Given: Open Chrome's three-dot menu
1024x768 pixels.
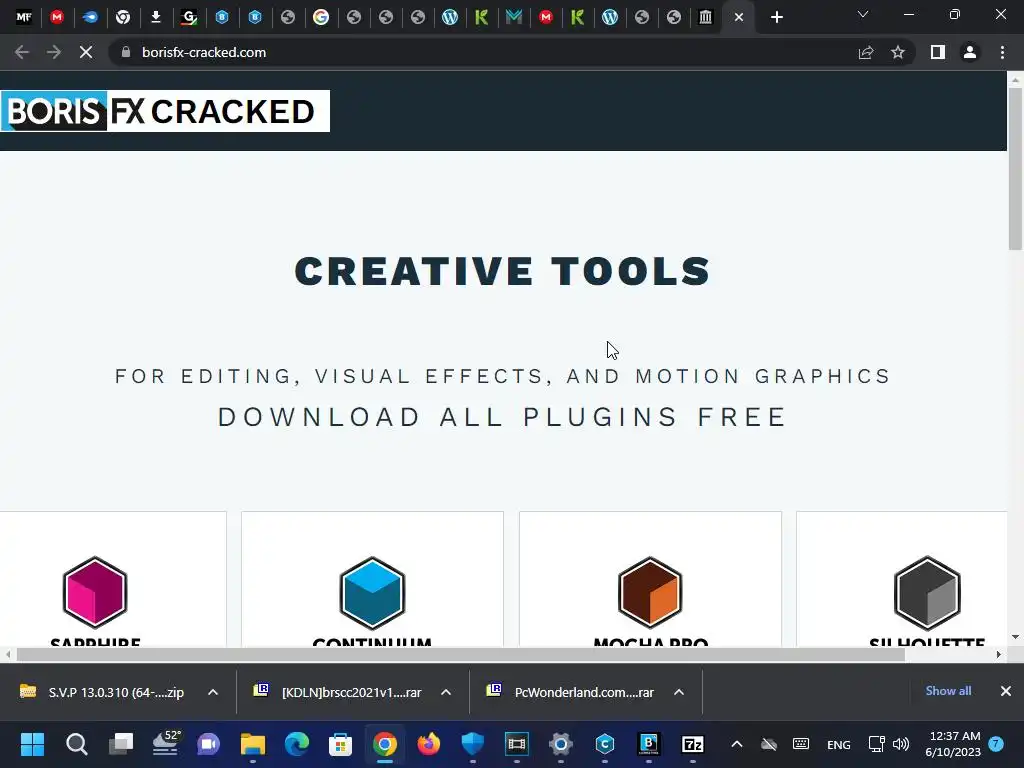Looking at the screenshot, I should point(1002,52).
